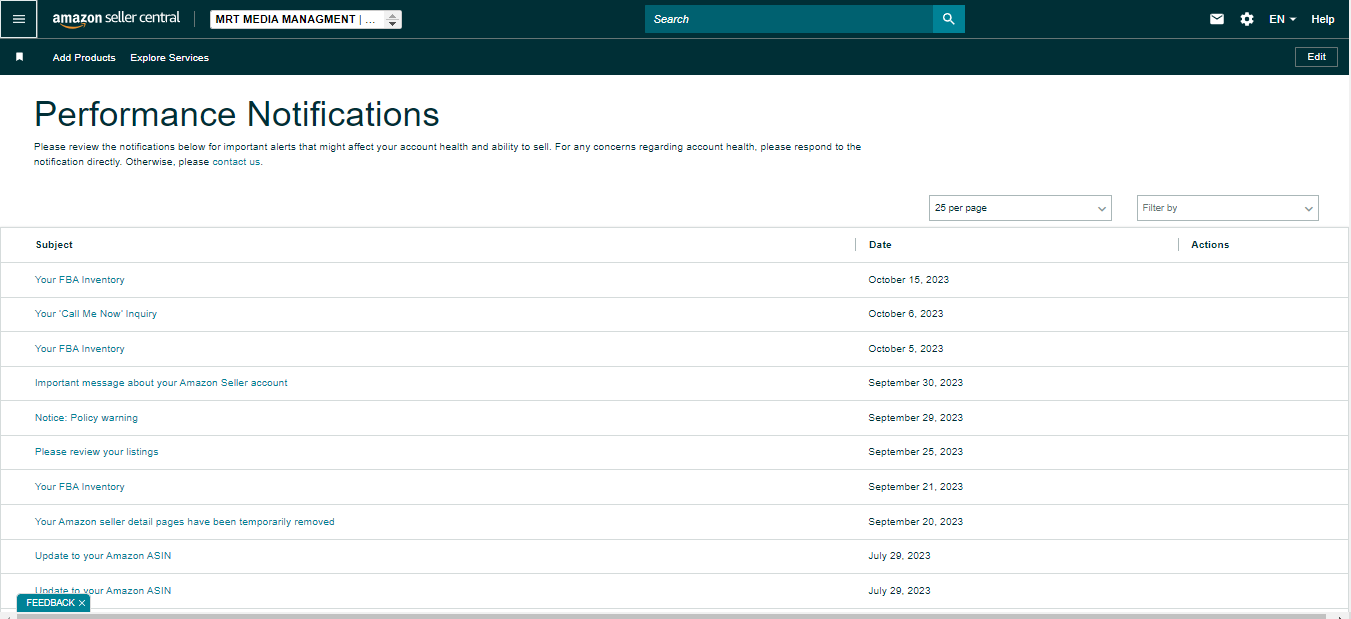1351x619 pixels.
Task: Open Your 'Call Me Now' Inquiry notification
Action: point(96,314)
